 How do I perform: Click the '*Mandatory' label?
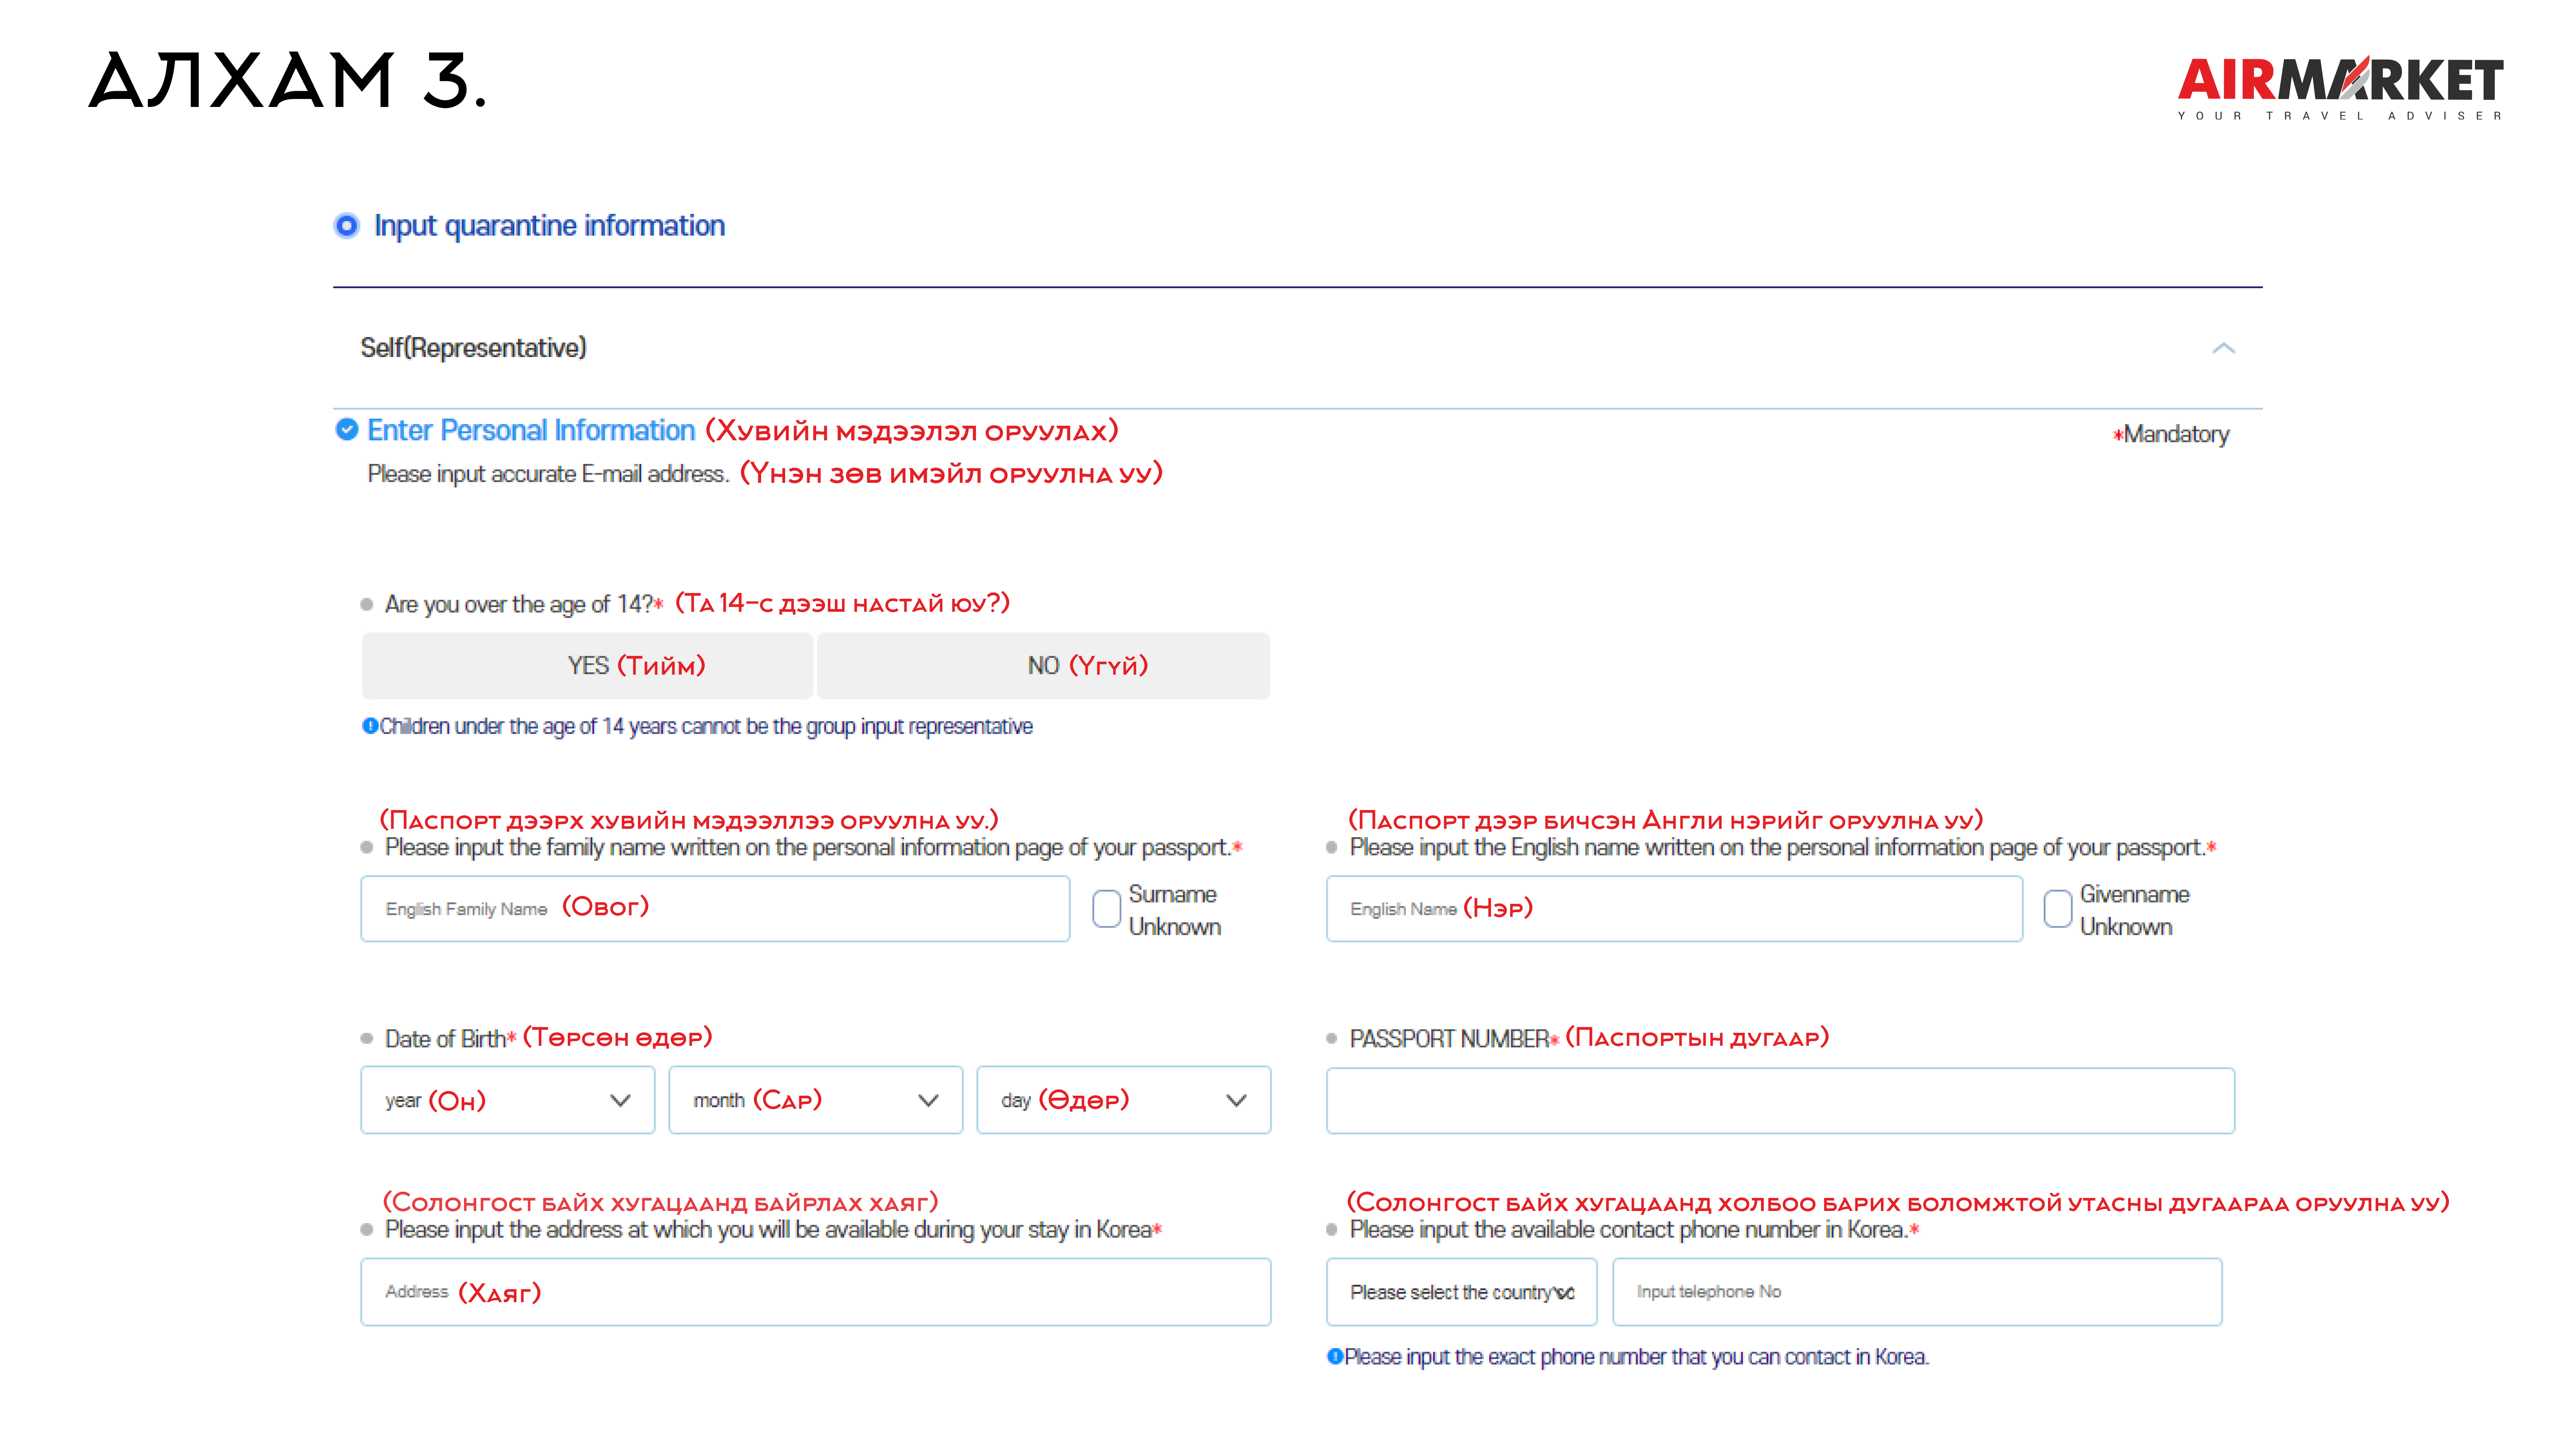[2171, 434]
